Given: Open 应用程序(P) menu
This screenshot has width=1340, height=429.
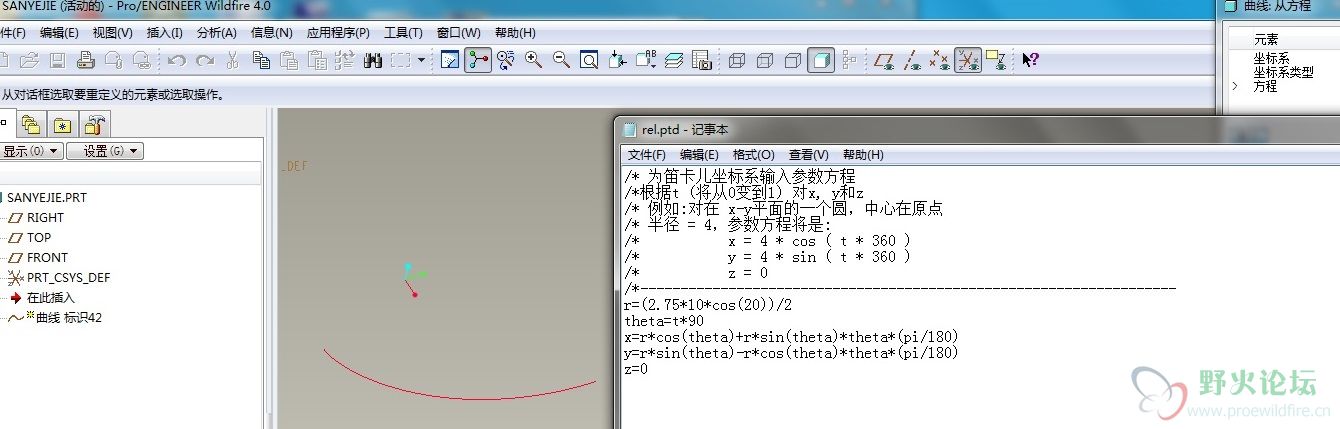Looking at the screenshot, I should point(338,33).
